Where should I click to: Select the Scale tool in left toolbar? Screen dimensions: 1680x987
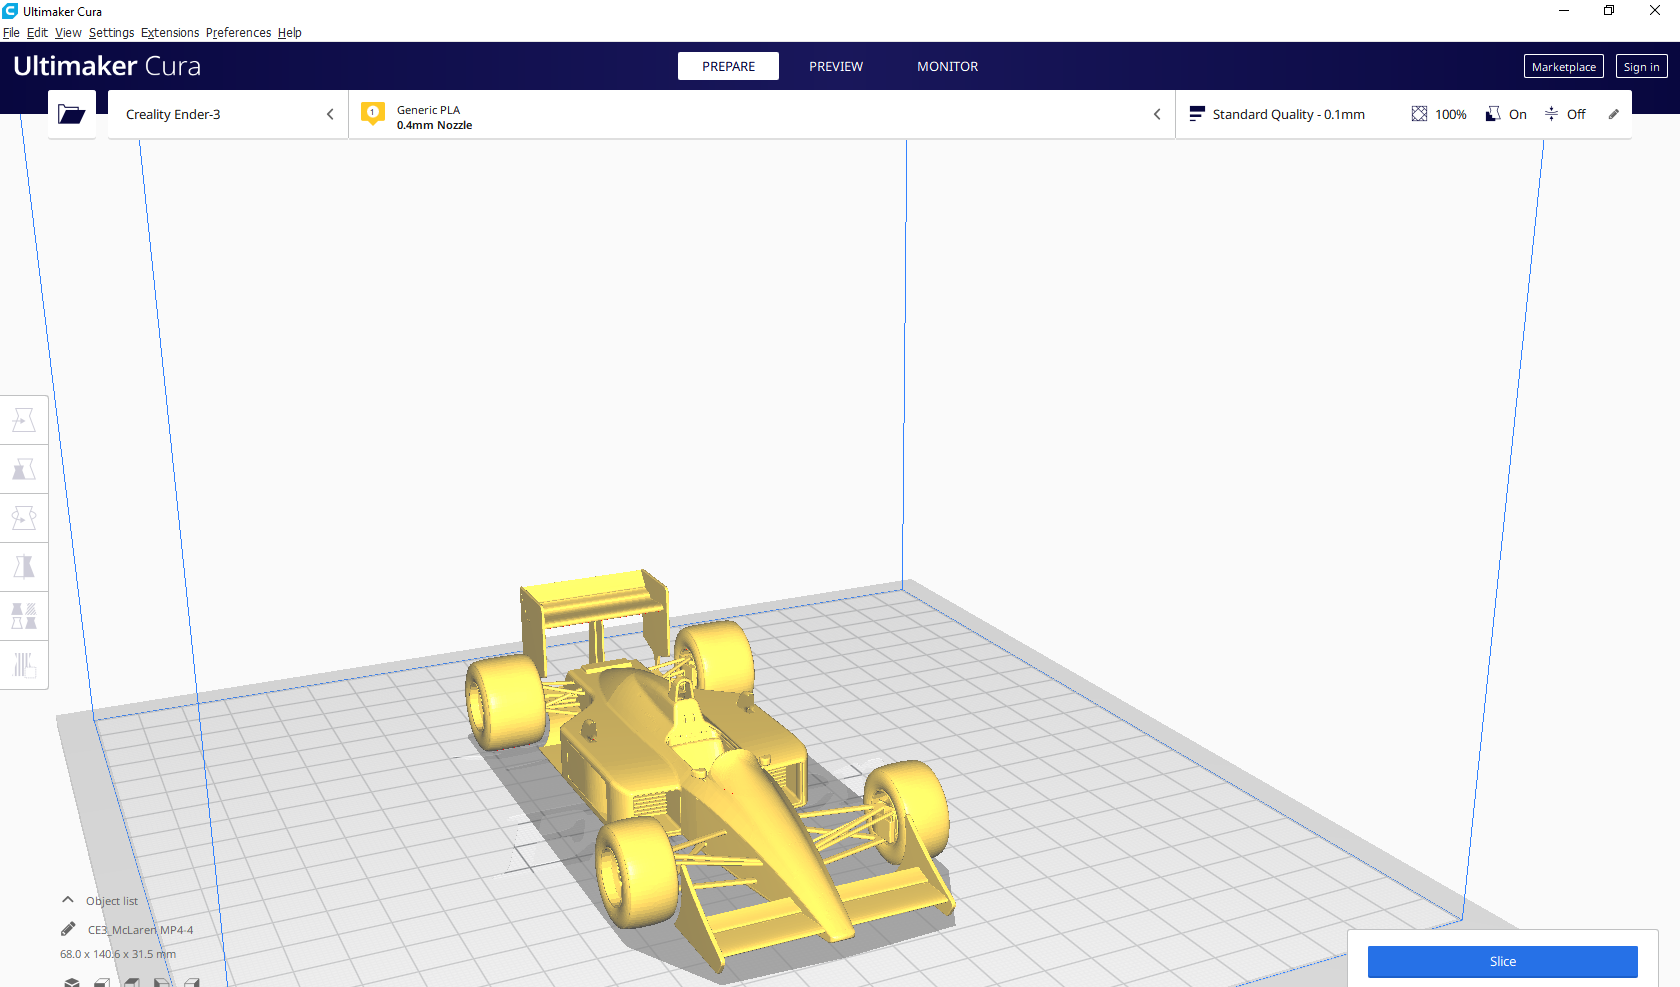coord(24,469)
